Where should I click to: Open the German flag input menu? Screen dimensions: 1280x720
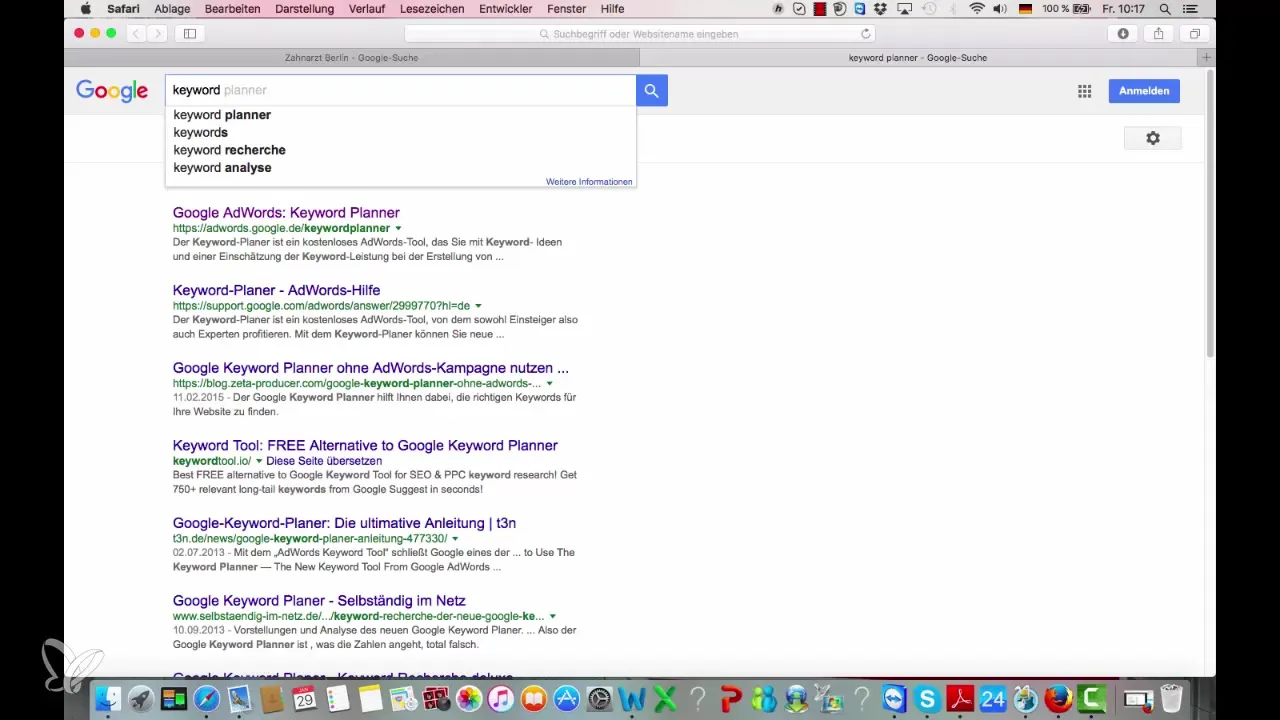[1025, 9]
